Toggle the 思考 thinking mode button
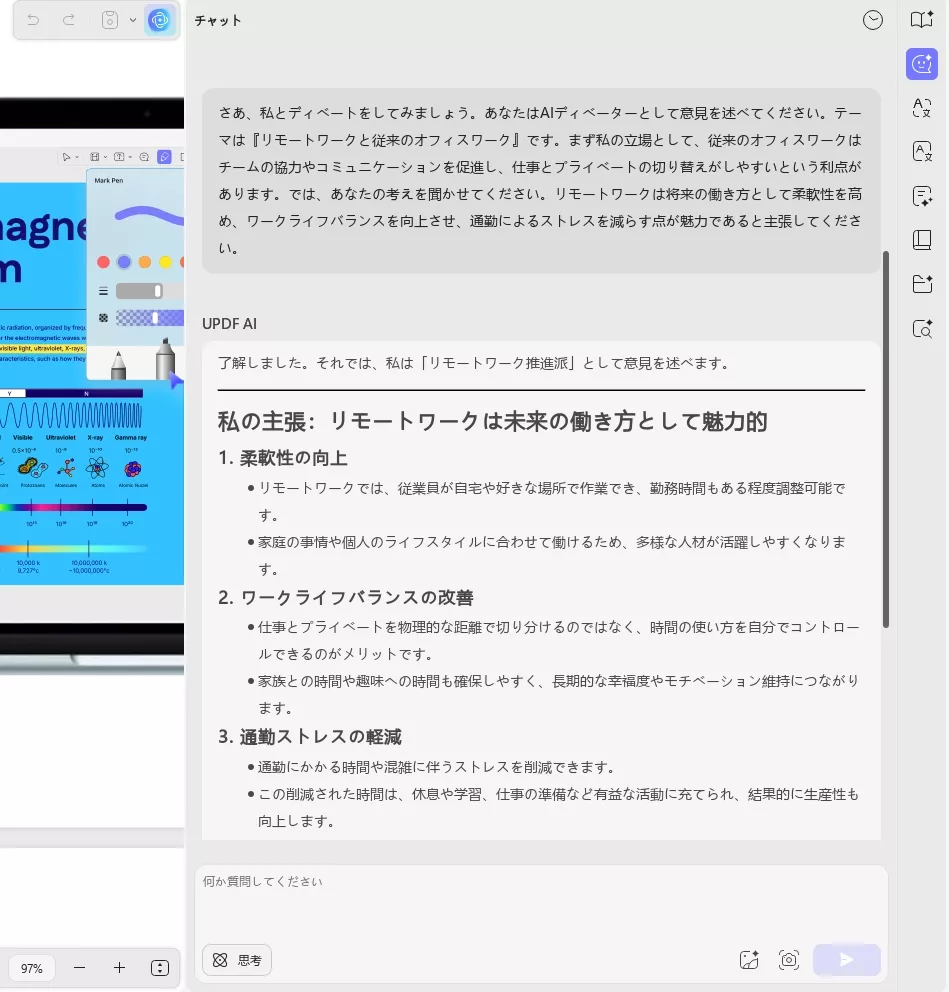 (237, 960)
